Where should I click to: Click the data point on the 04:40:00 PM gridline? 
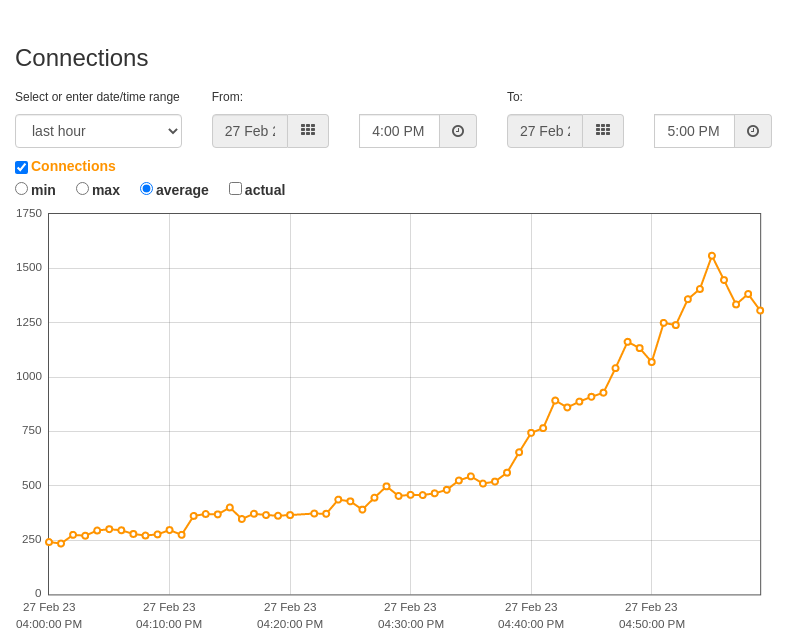531,433
